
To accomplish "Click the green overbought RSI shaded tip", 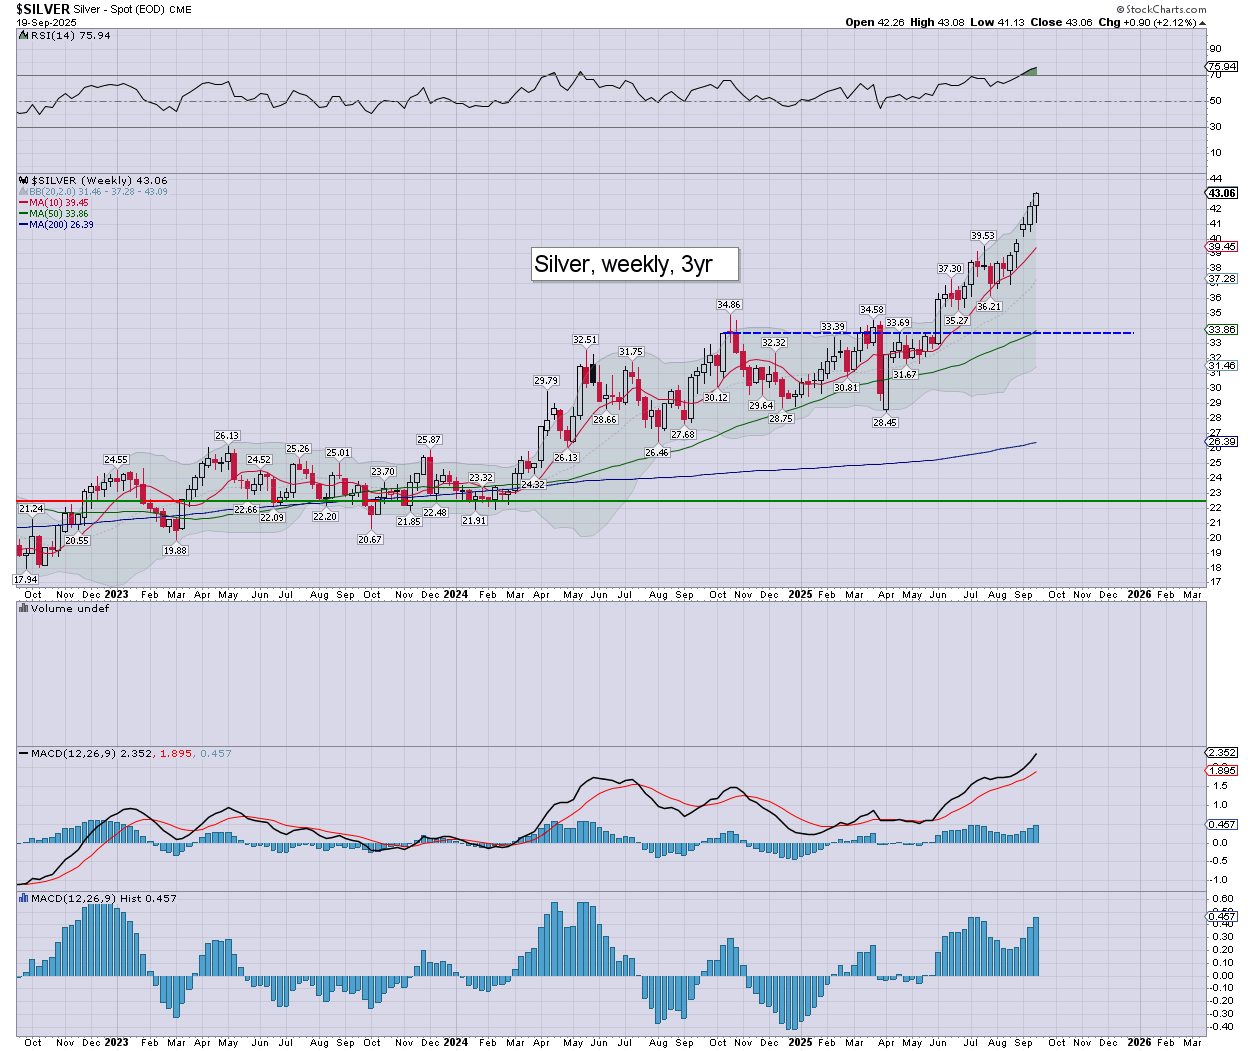I will point(1030,70).
